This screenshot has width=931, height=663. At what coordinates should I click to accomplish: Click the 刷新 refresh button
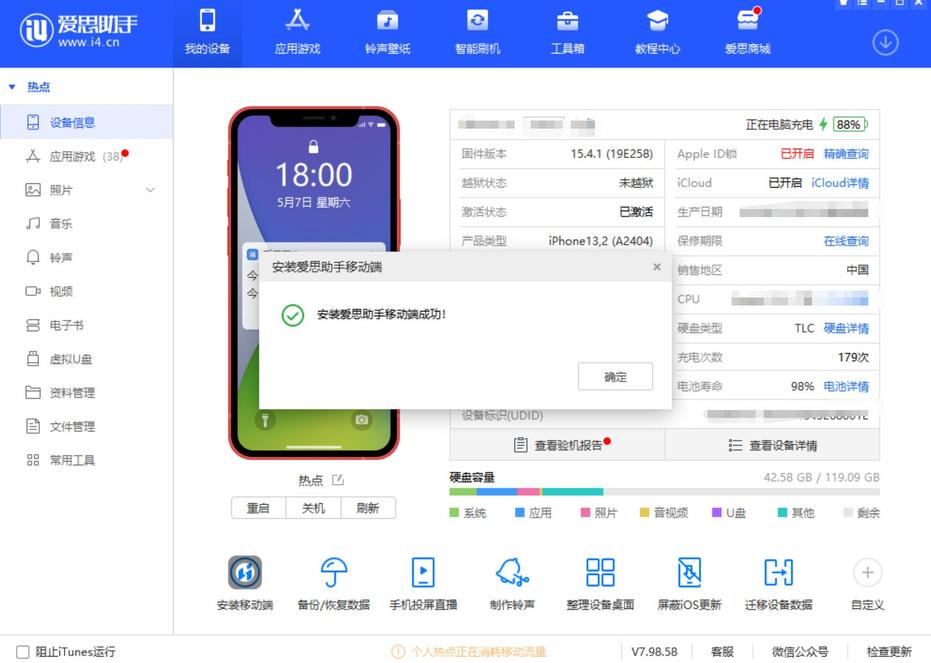point(368,508)
